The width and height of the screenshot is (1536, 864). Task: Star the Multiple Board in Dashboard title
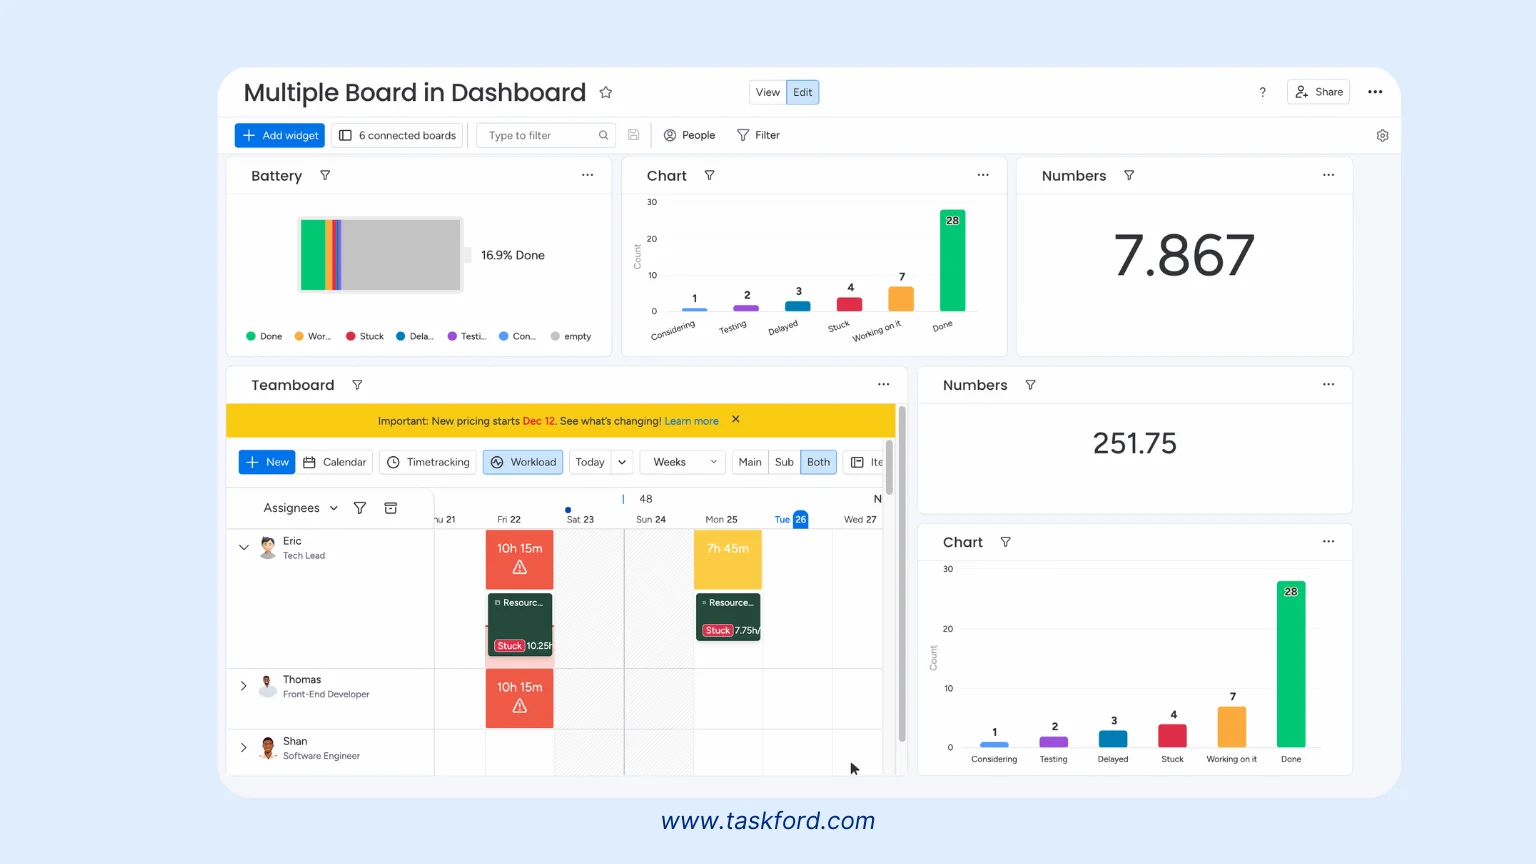(x=606, y=91)
